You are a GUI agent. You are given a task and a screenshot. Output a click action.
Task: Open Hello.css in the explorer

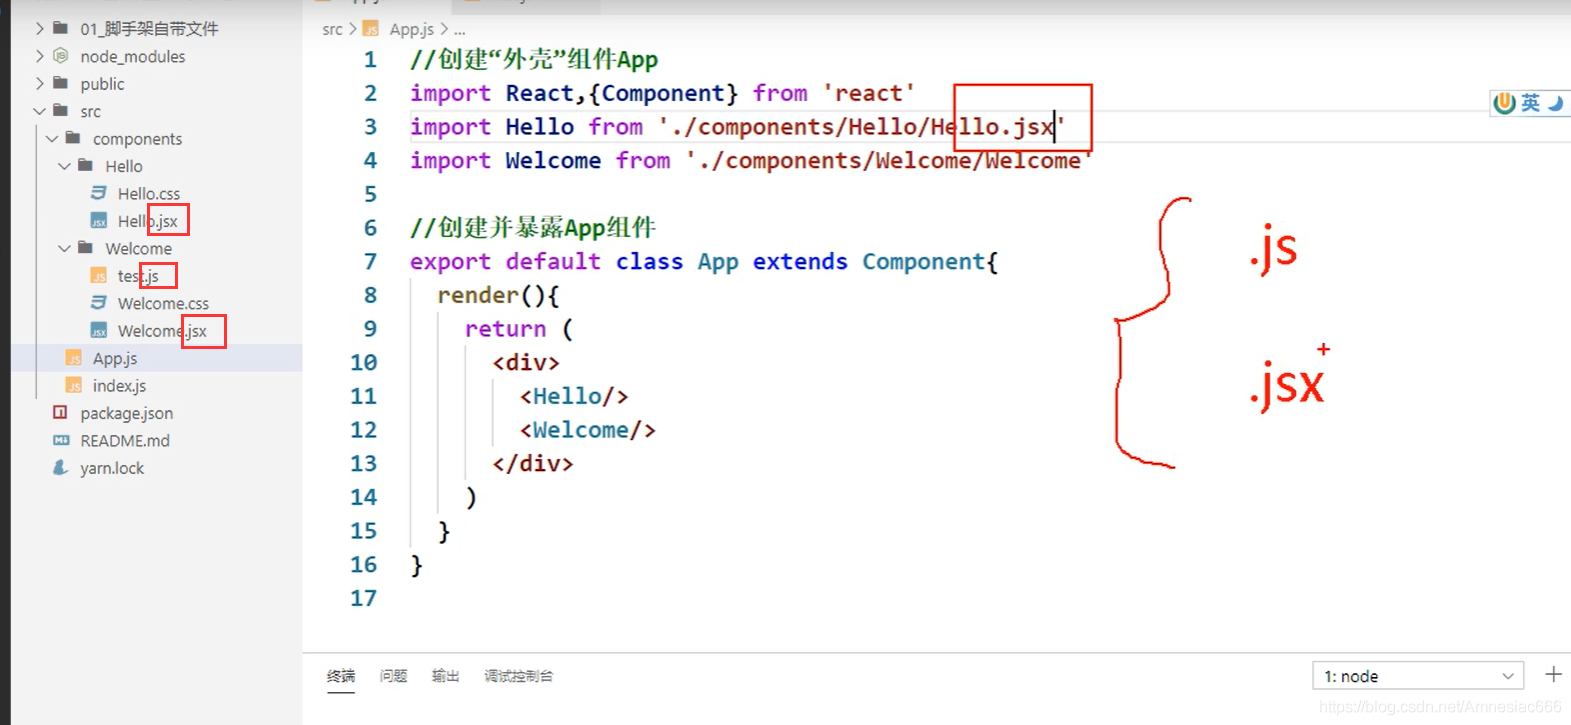[149, 194]
